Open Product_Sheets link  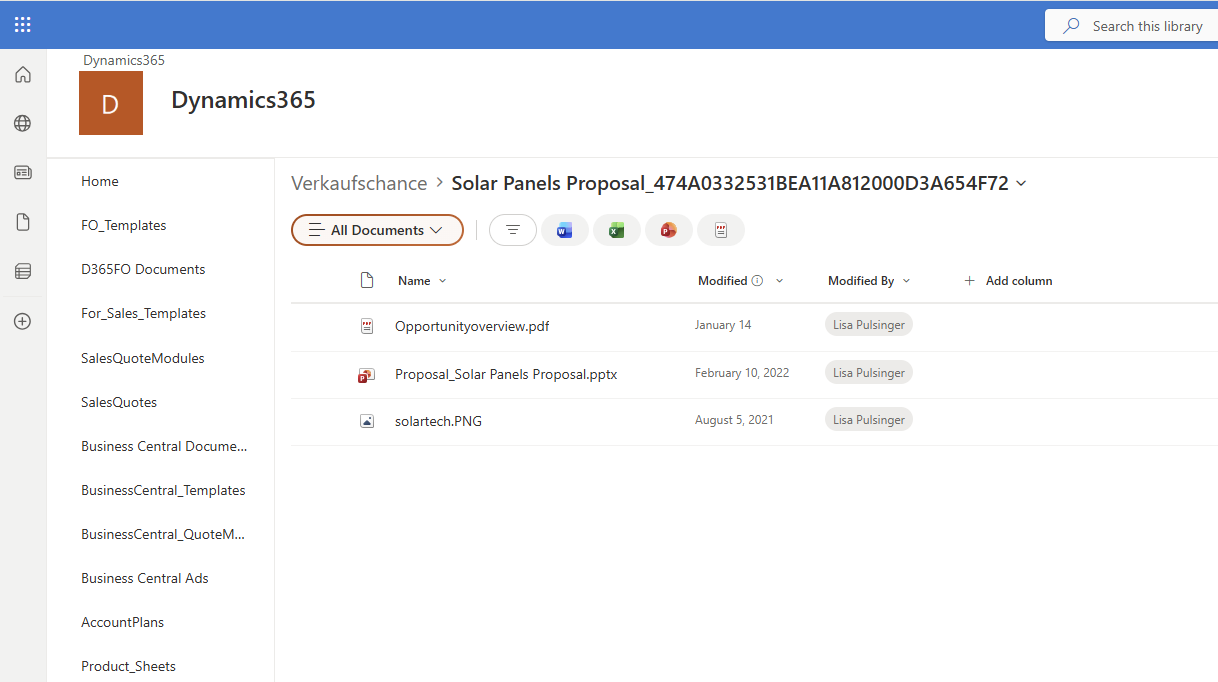tap(128, 666)
